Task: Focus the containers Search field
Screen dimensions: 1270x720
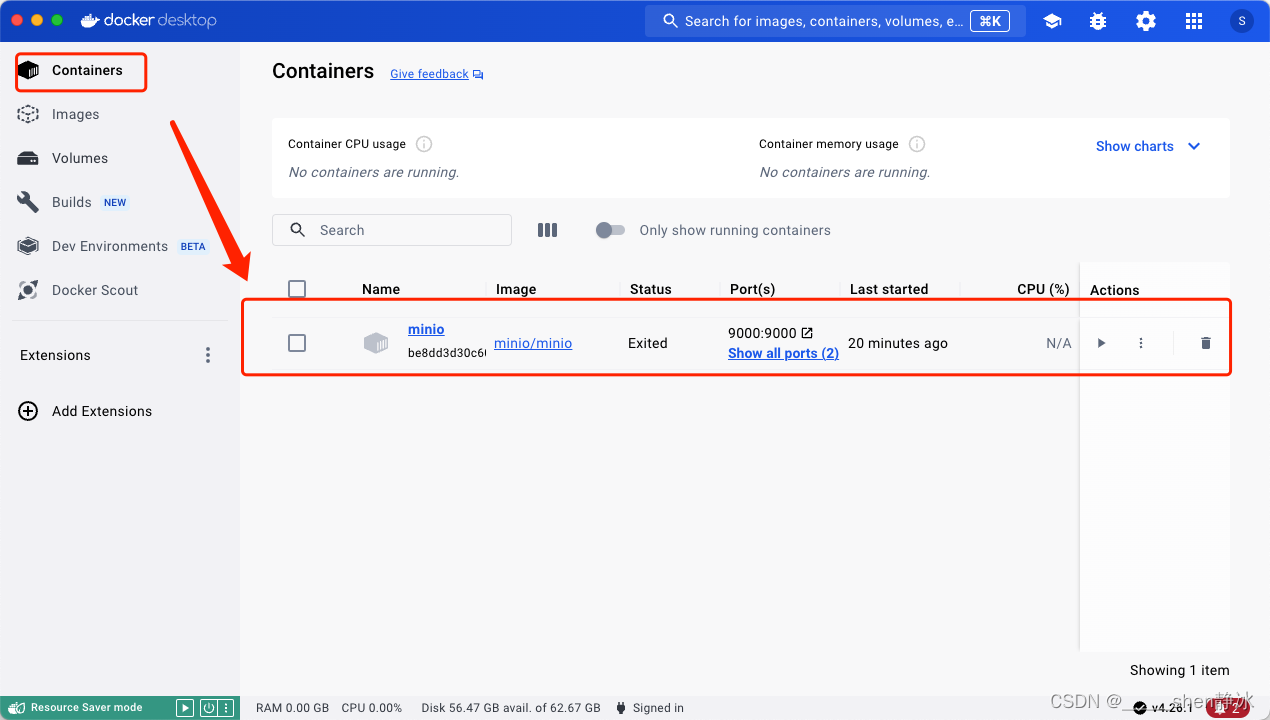Action: click(x=392, y=230)
